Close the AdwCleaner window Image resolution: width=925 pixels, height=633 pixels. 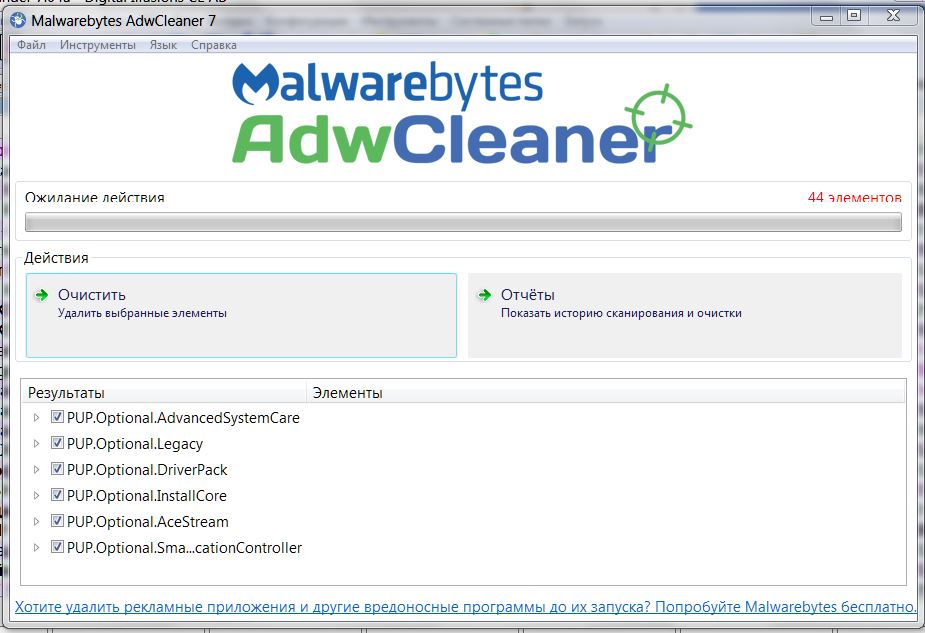[894, 17]
